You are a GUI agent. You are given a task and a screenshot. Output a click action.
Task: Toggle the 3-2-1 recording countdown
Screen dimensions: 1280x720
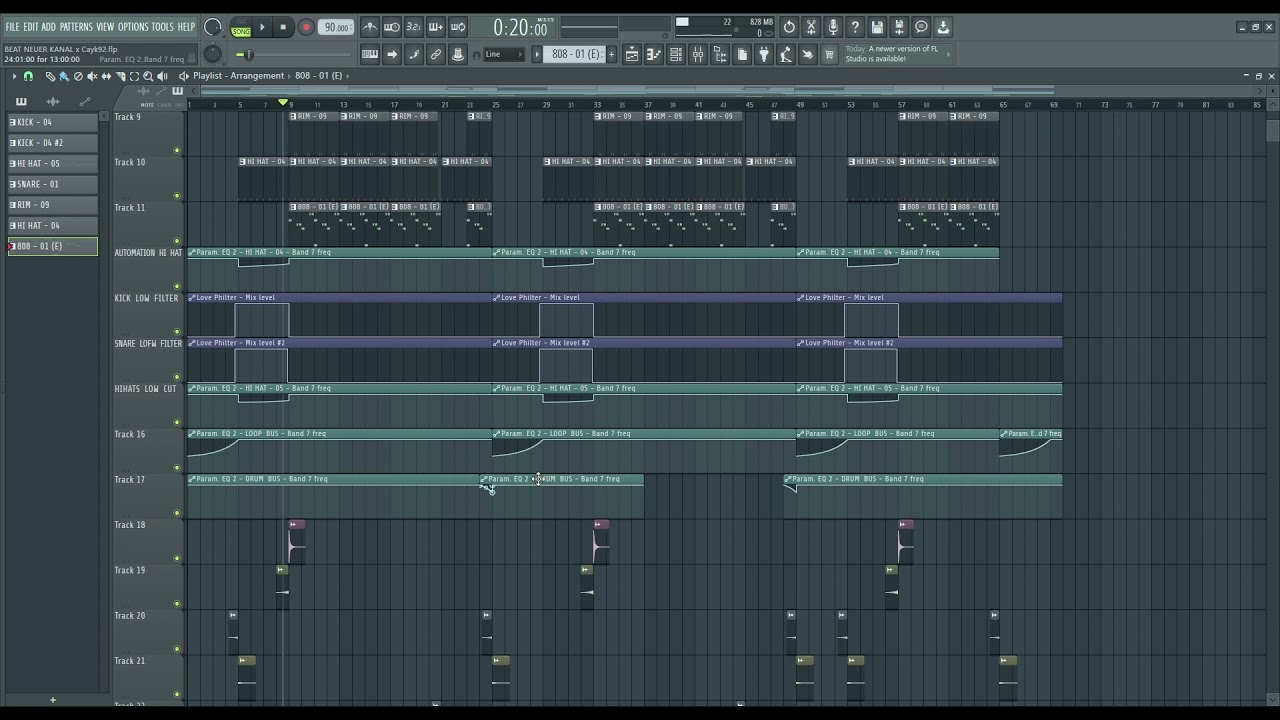pos(414,28)
